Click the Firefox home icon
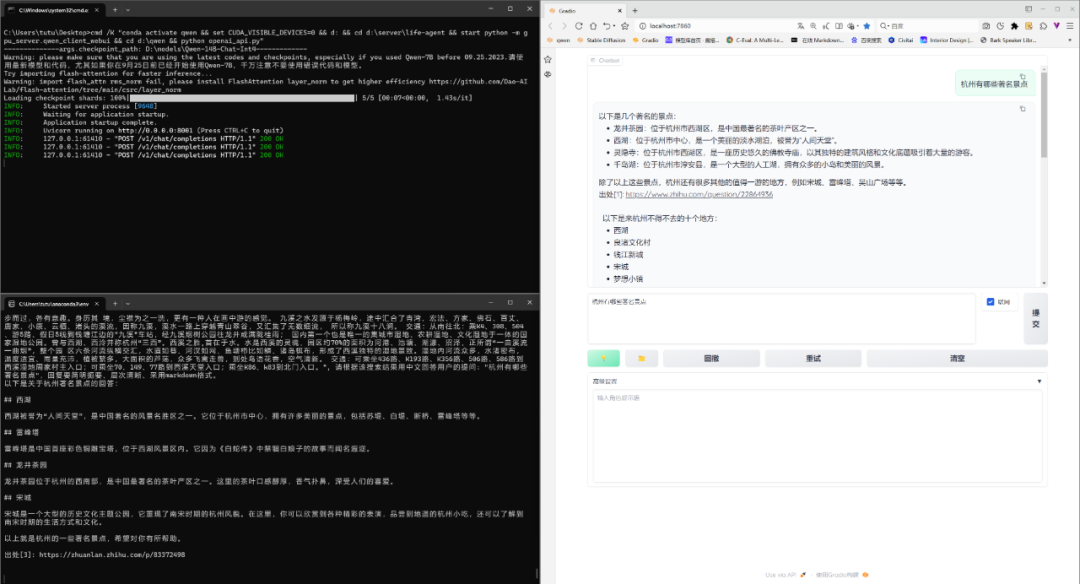This screenshot has width=1080, height=584. [x=592, y=25]
